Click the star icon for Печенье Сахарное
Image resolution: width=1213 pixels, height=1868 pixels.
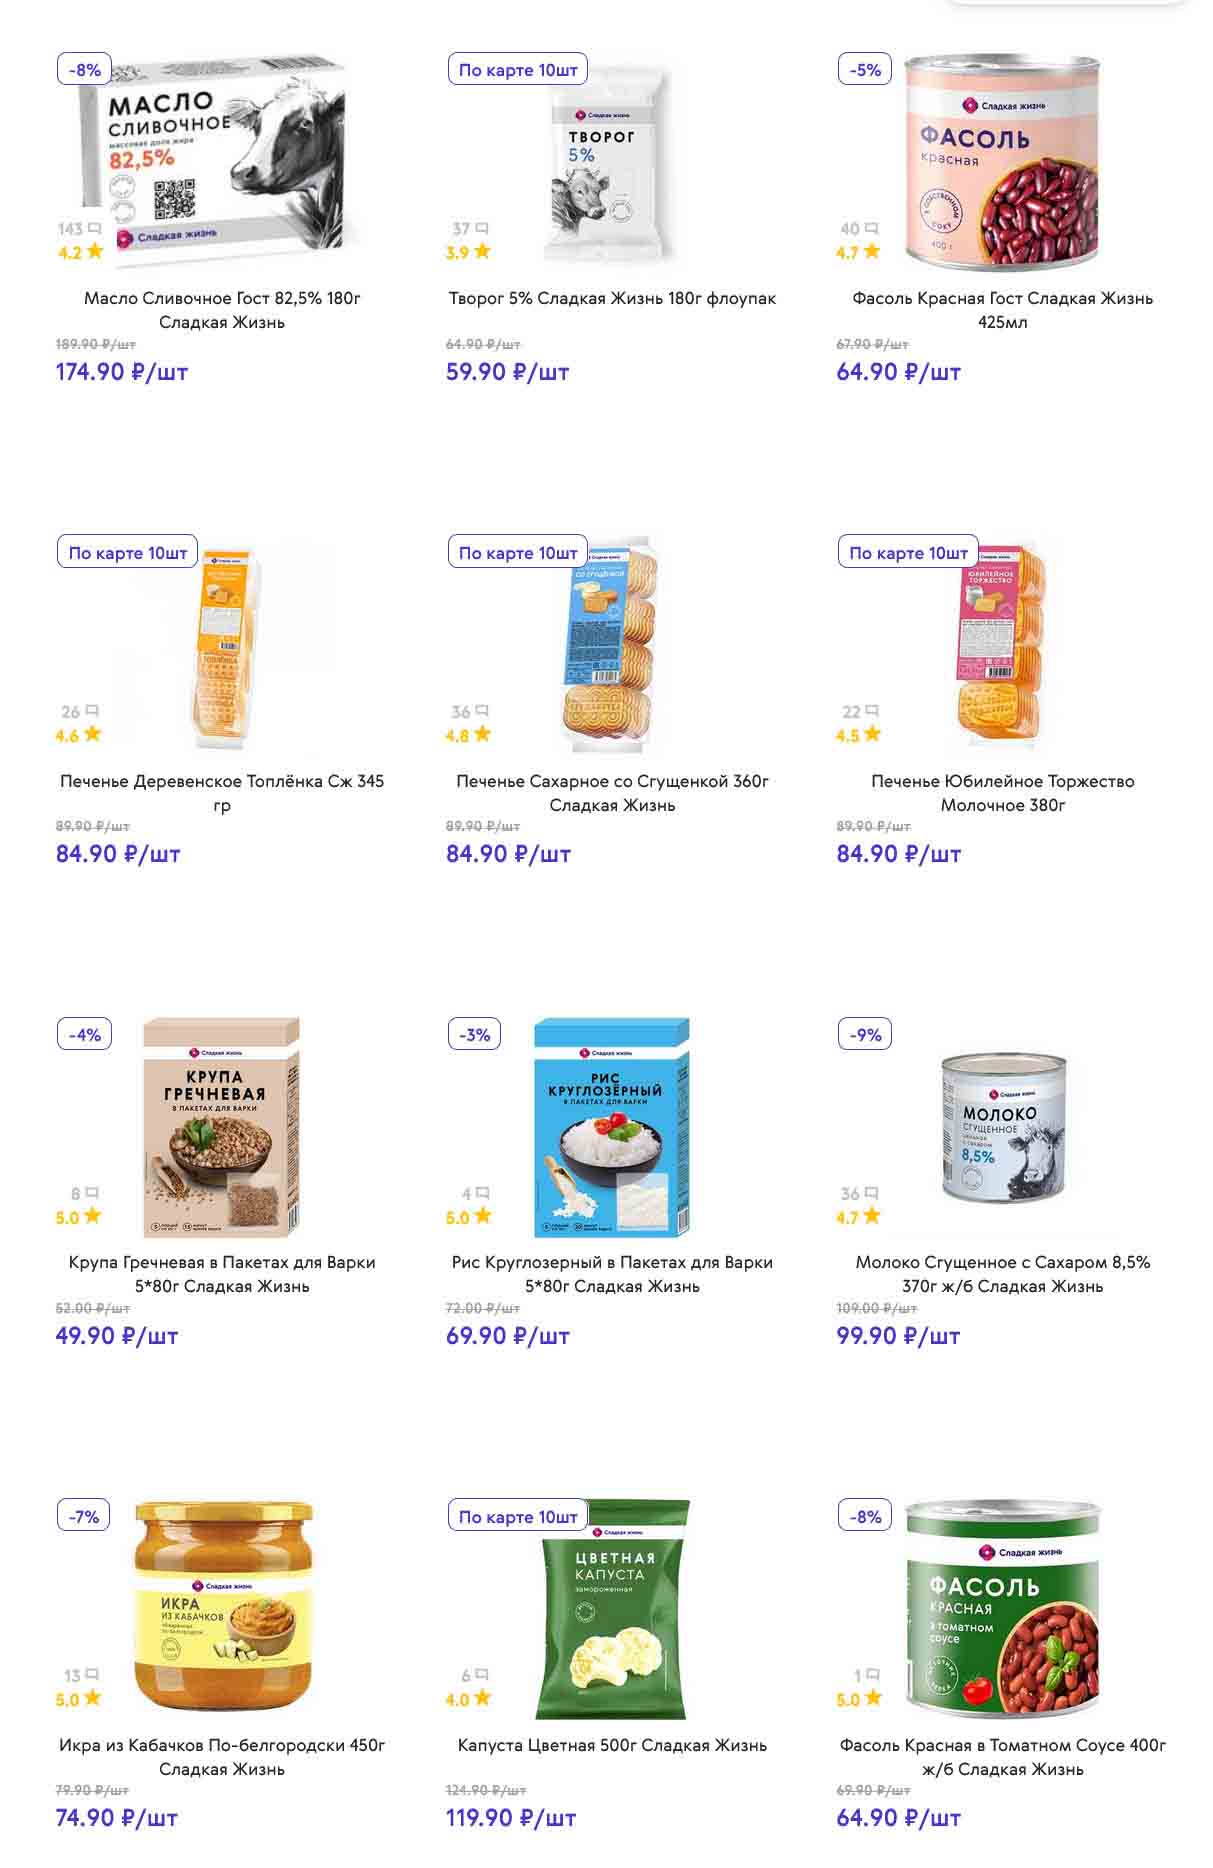pos(482,734)
